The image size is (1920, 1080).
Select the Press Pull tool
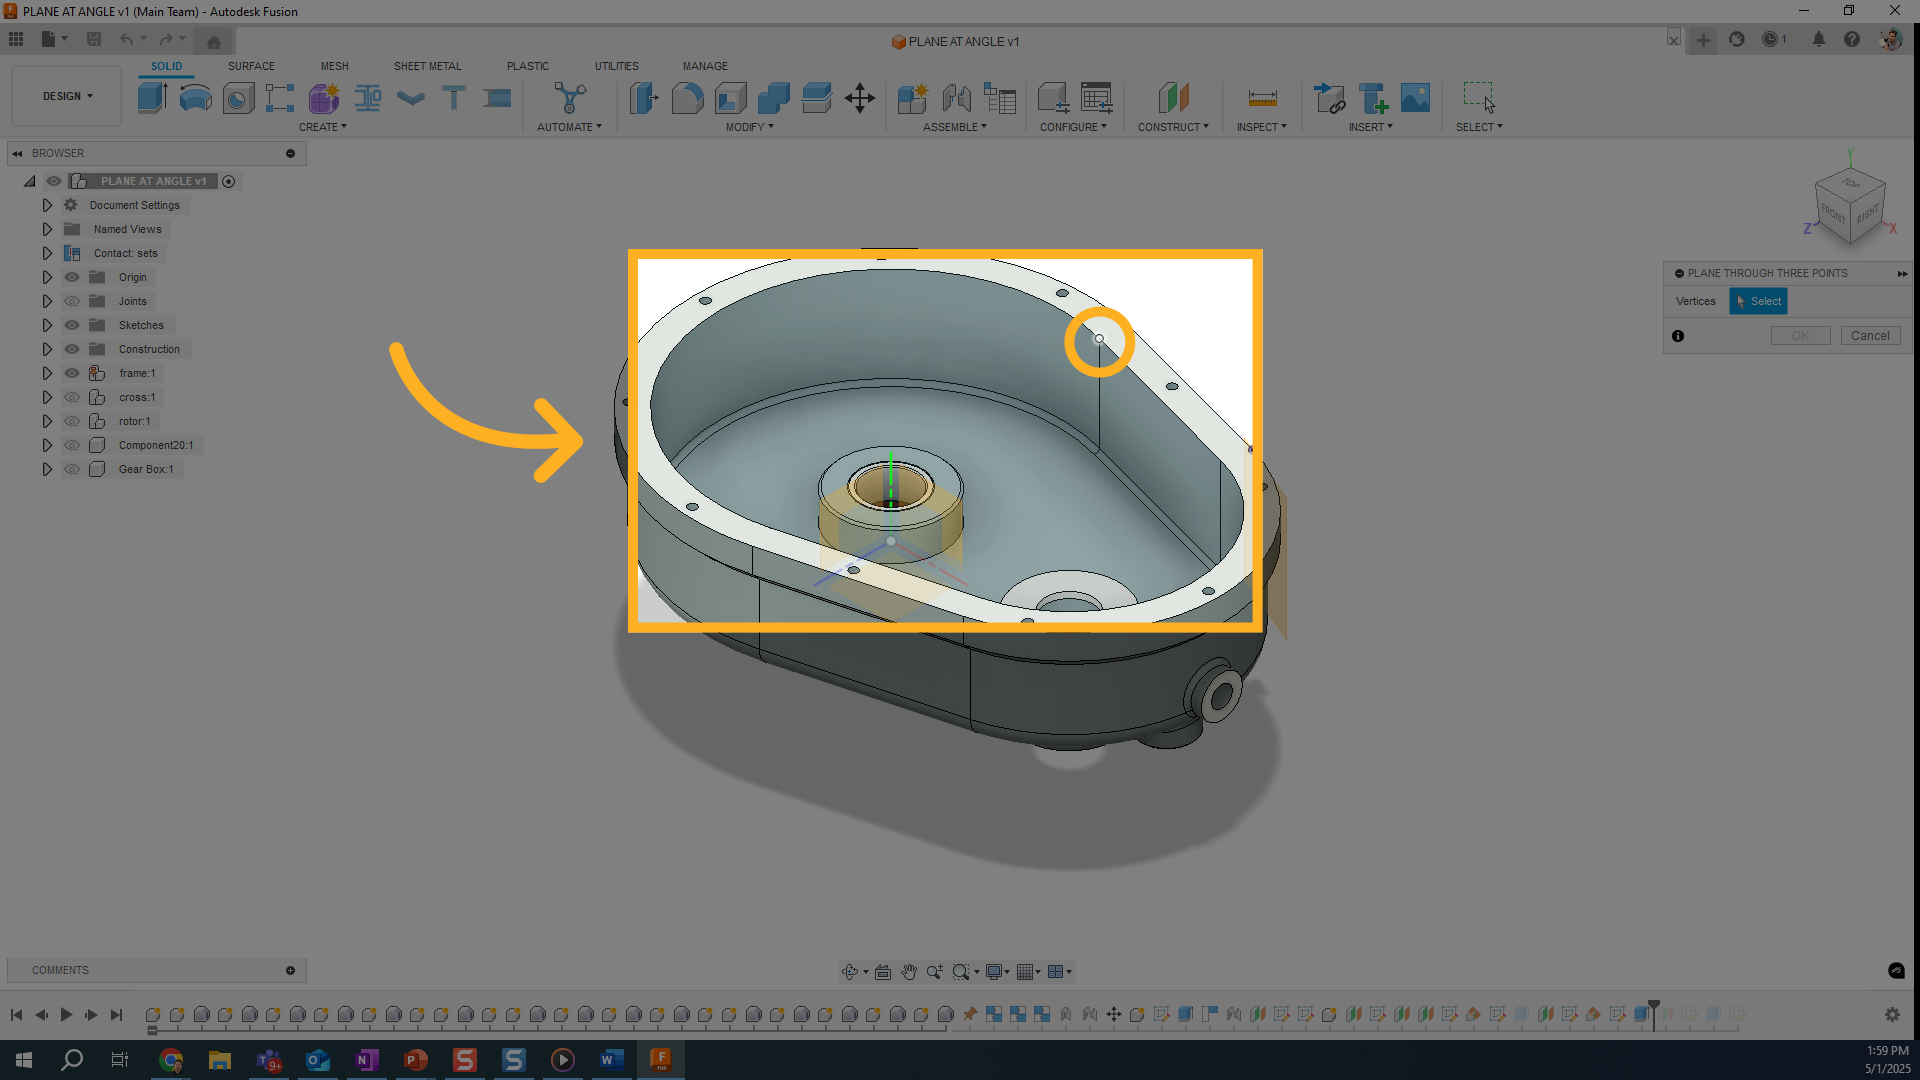[644, 97]
